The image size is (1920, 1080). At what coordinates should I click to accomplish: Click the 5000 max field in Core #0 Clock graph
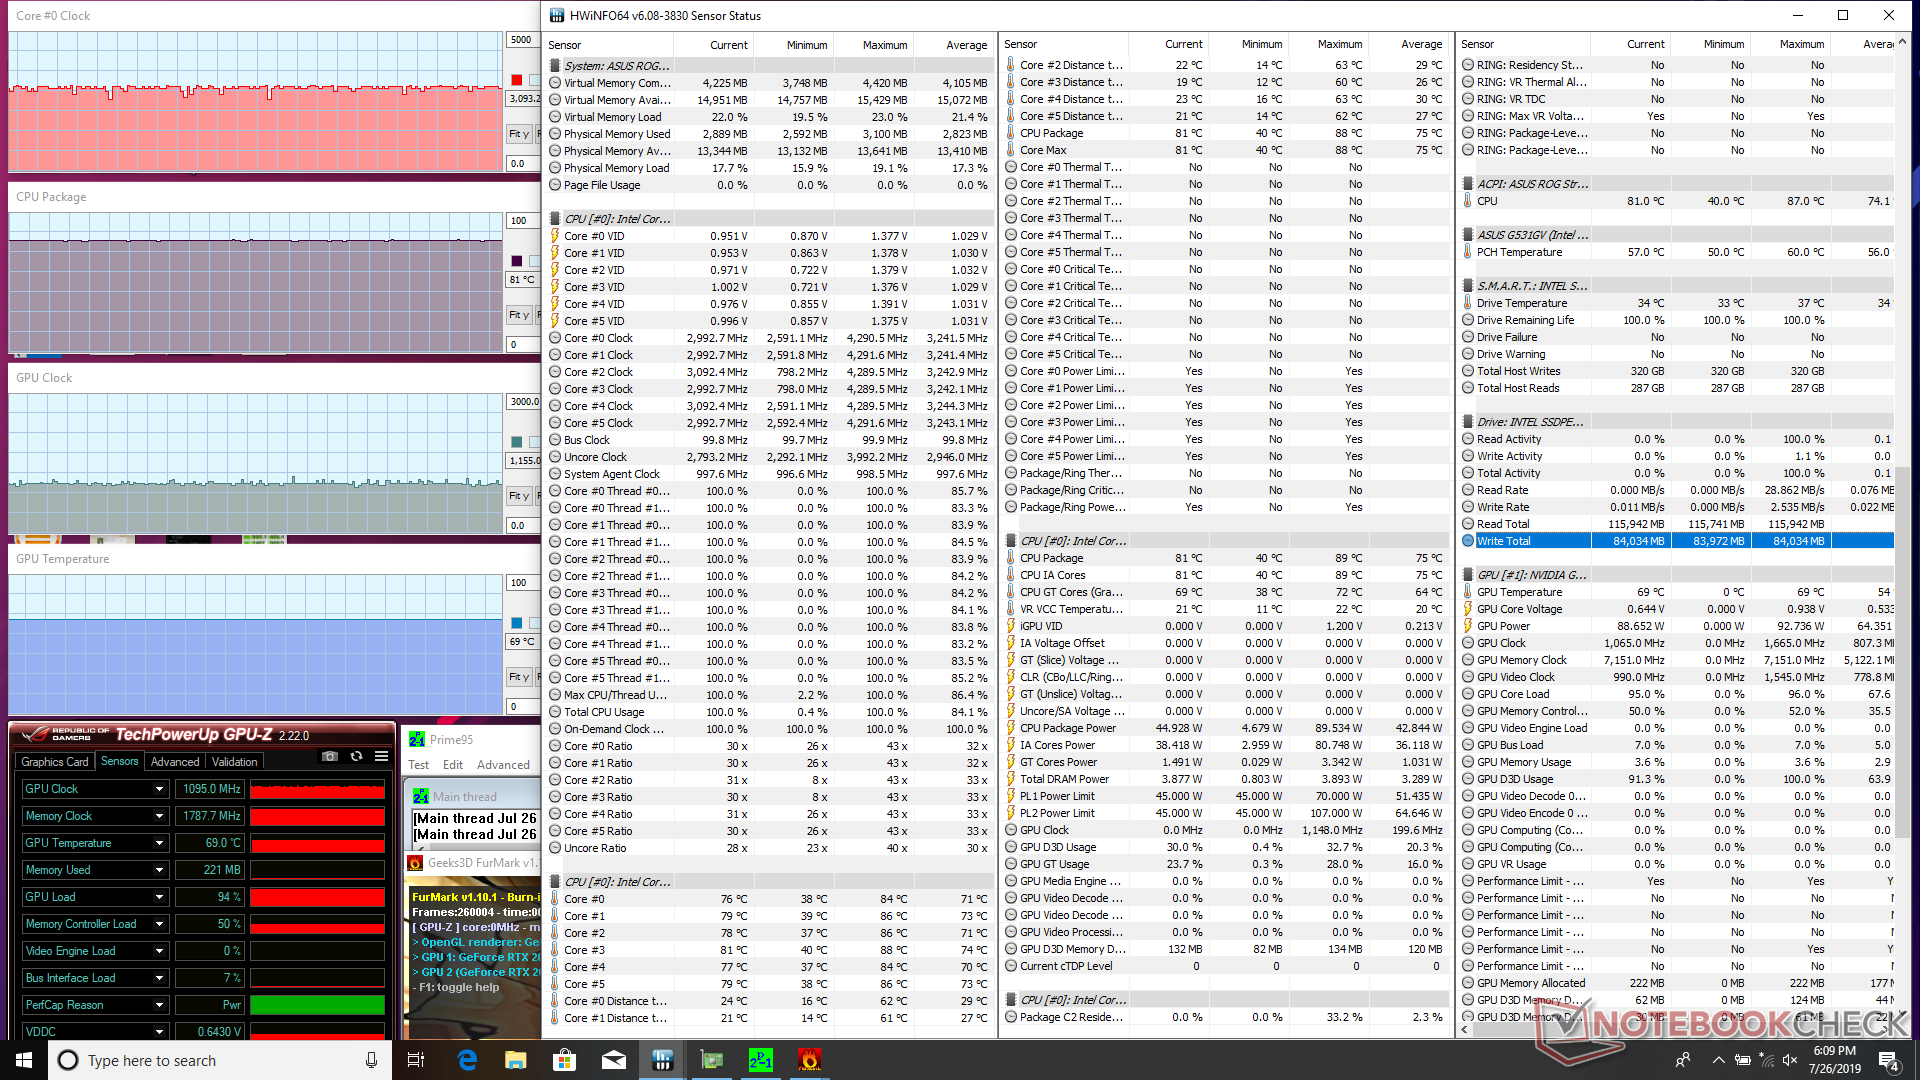tap(523, 40)
